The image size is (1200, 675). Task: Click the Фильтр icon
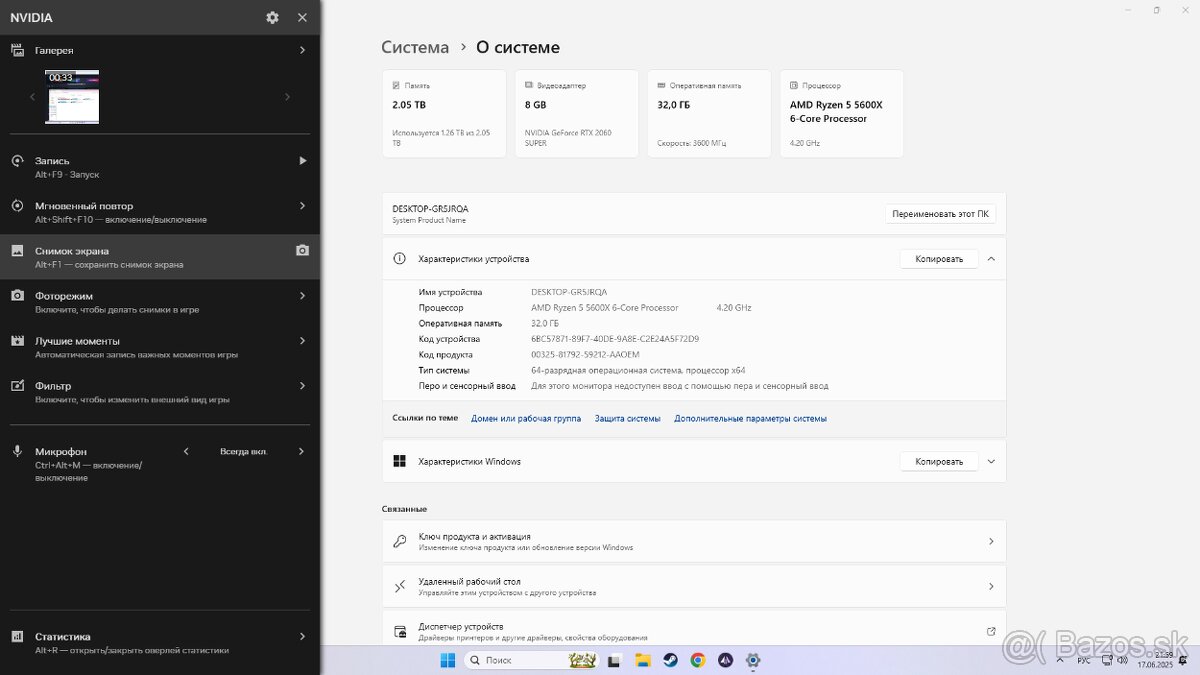(17, 386)
